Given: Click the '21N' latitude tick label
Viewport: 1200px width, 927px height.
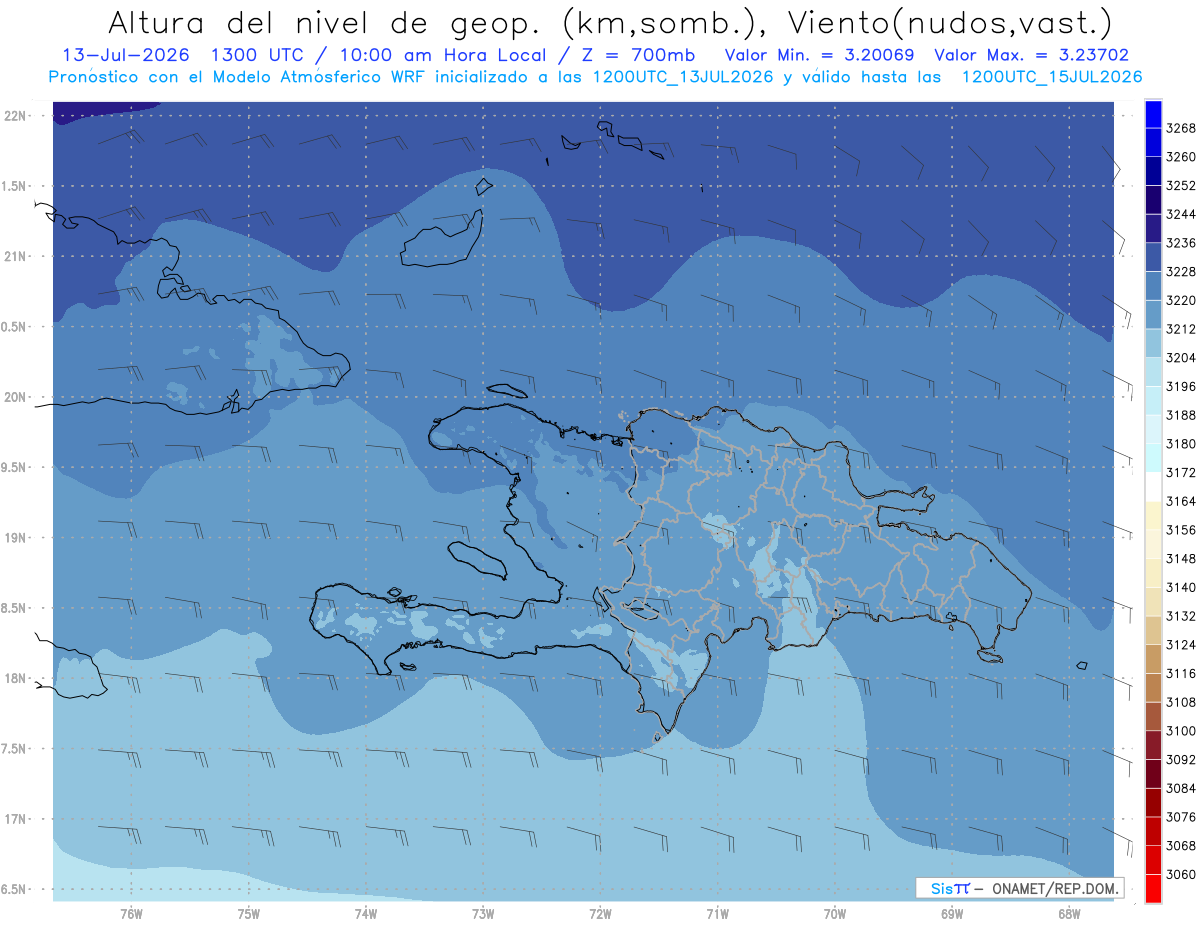Looking at the screenshot, I should coord(15,256).
